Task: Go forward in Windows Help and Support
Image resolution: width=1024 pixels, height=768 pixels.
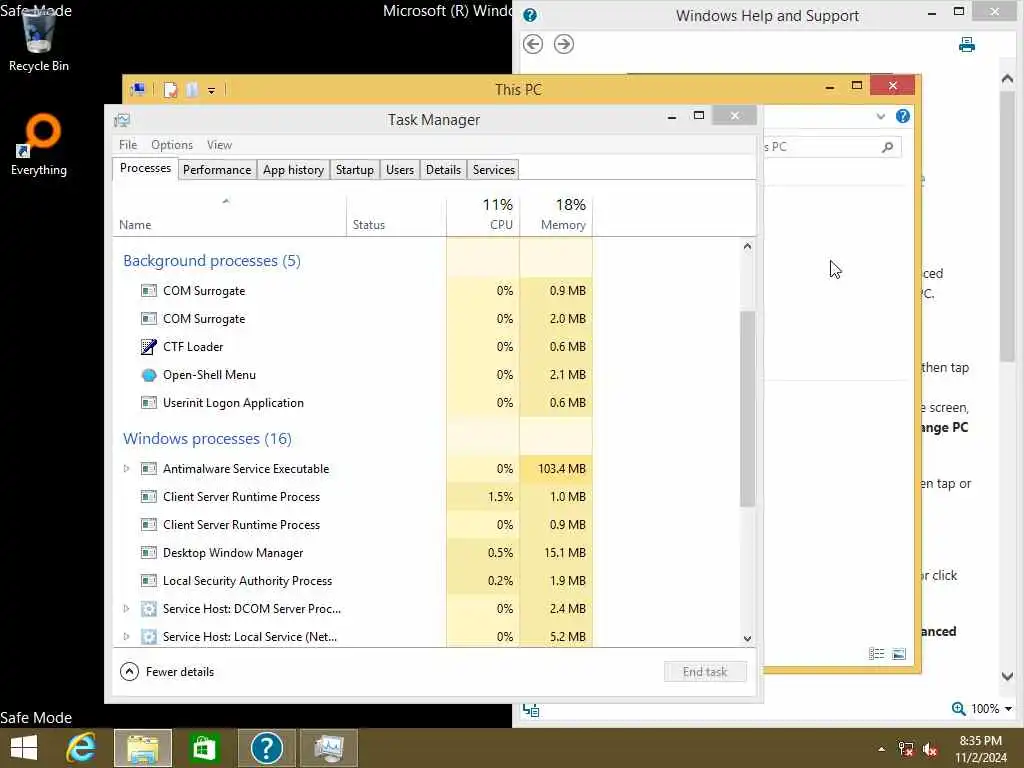Action: (564, 44)
